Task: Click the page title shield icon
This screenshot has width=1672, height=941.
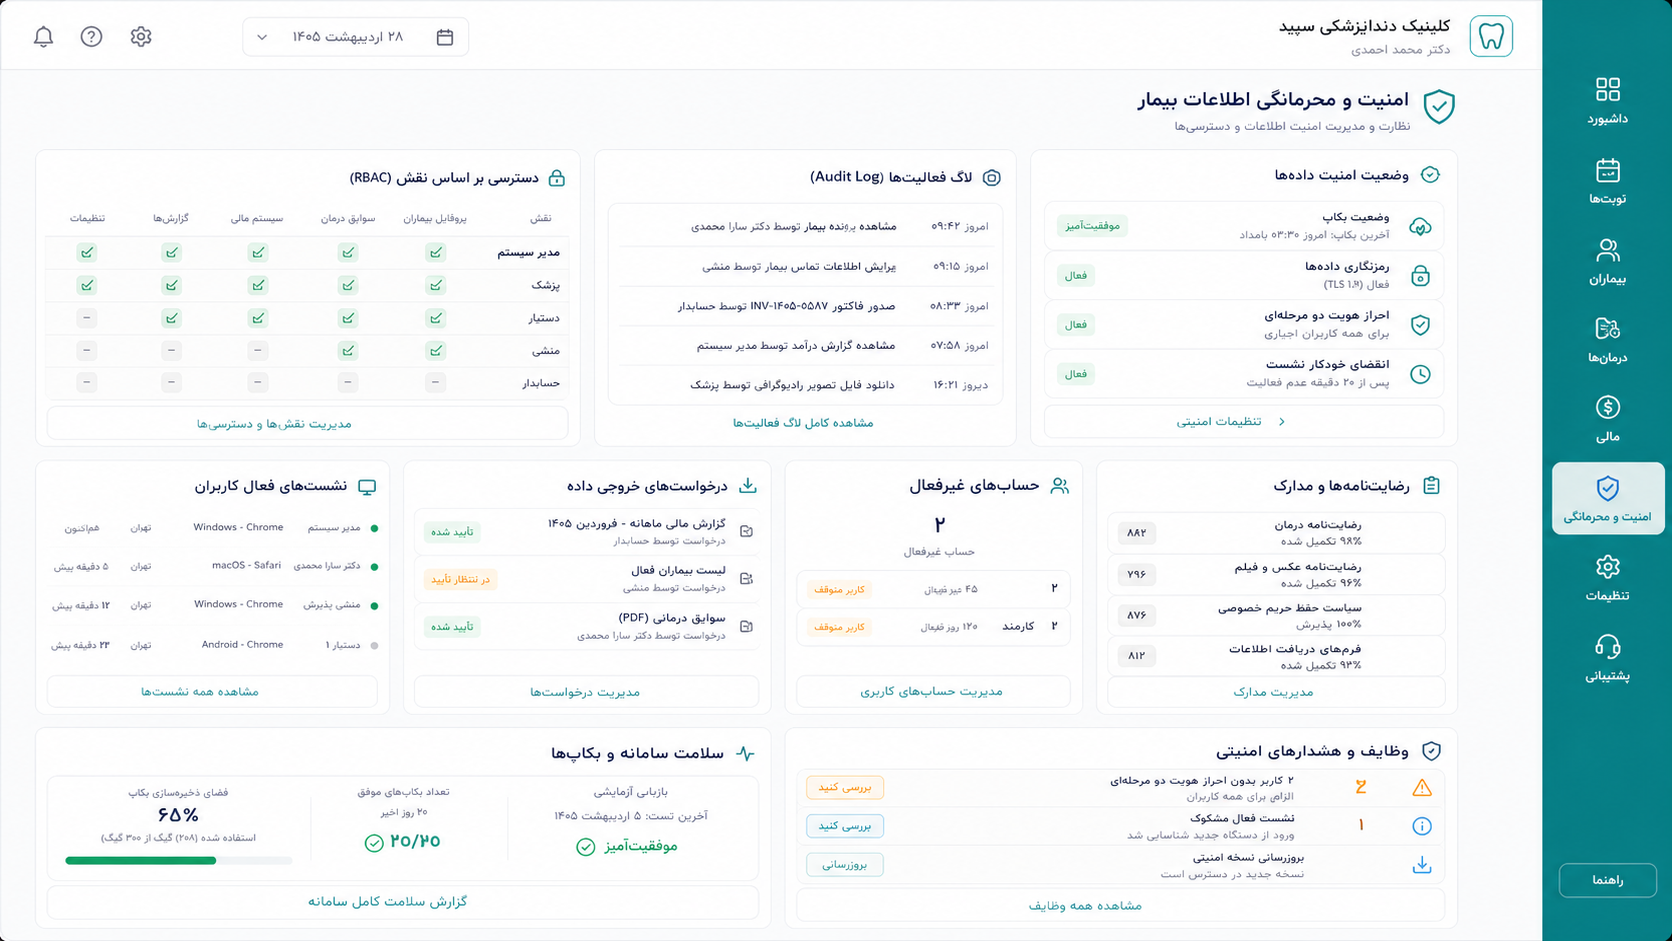Action: tap(1439, 106)
